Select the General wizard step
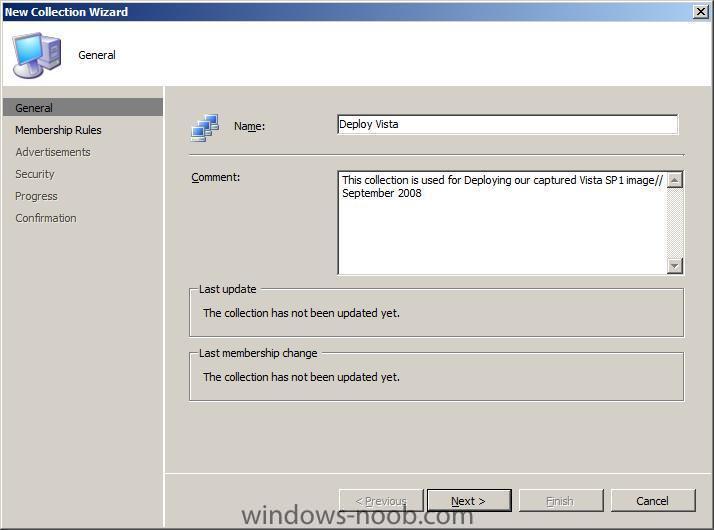This screenshot has height=530, width=714. click(82, 107)
